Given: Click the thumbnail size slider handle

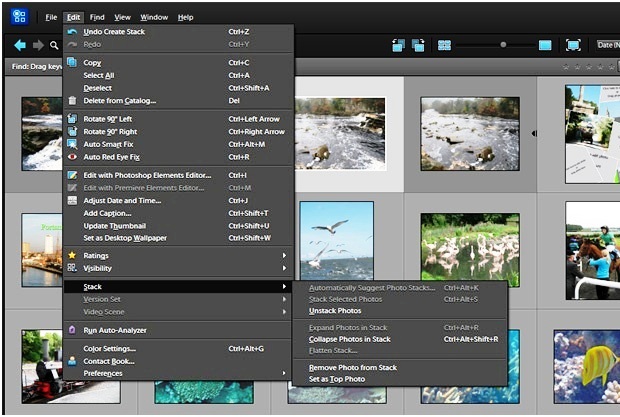Looking at the screenshot, I should click(x=502, y=45).
